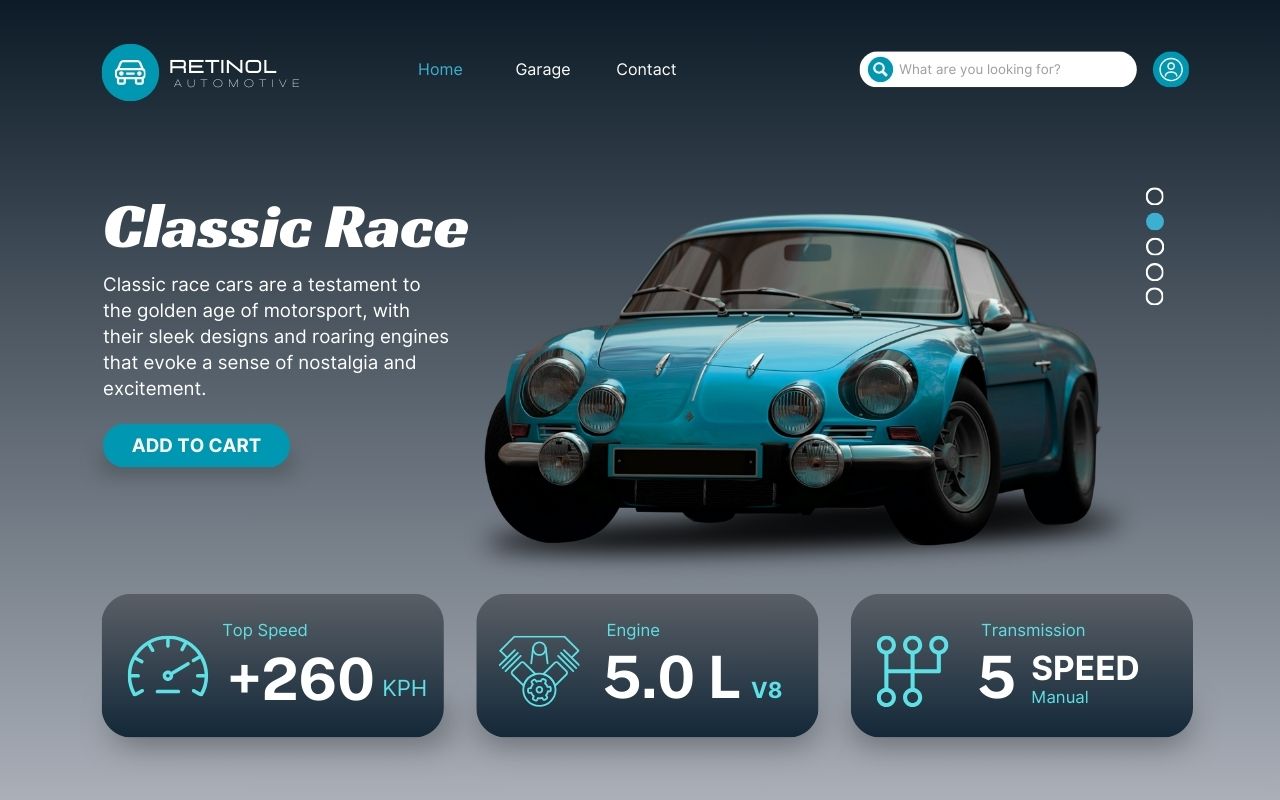Image resolution: width=1280 pixels, height=800 pixels.
Task: Open the Contact menu item
Action: pos(646,69)
